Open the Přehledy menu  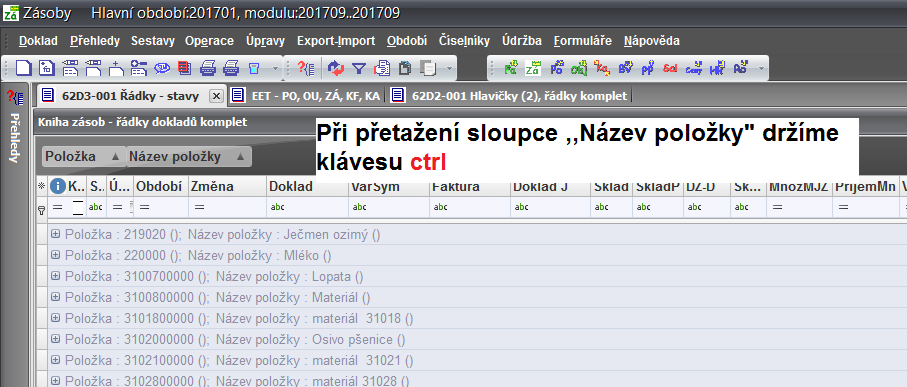[x=95, y=41]
